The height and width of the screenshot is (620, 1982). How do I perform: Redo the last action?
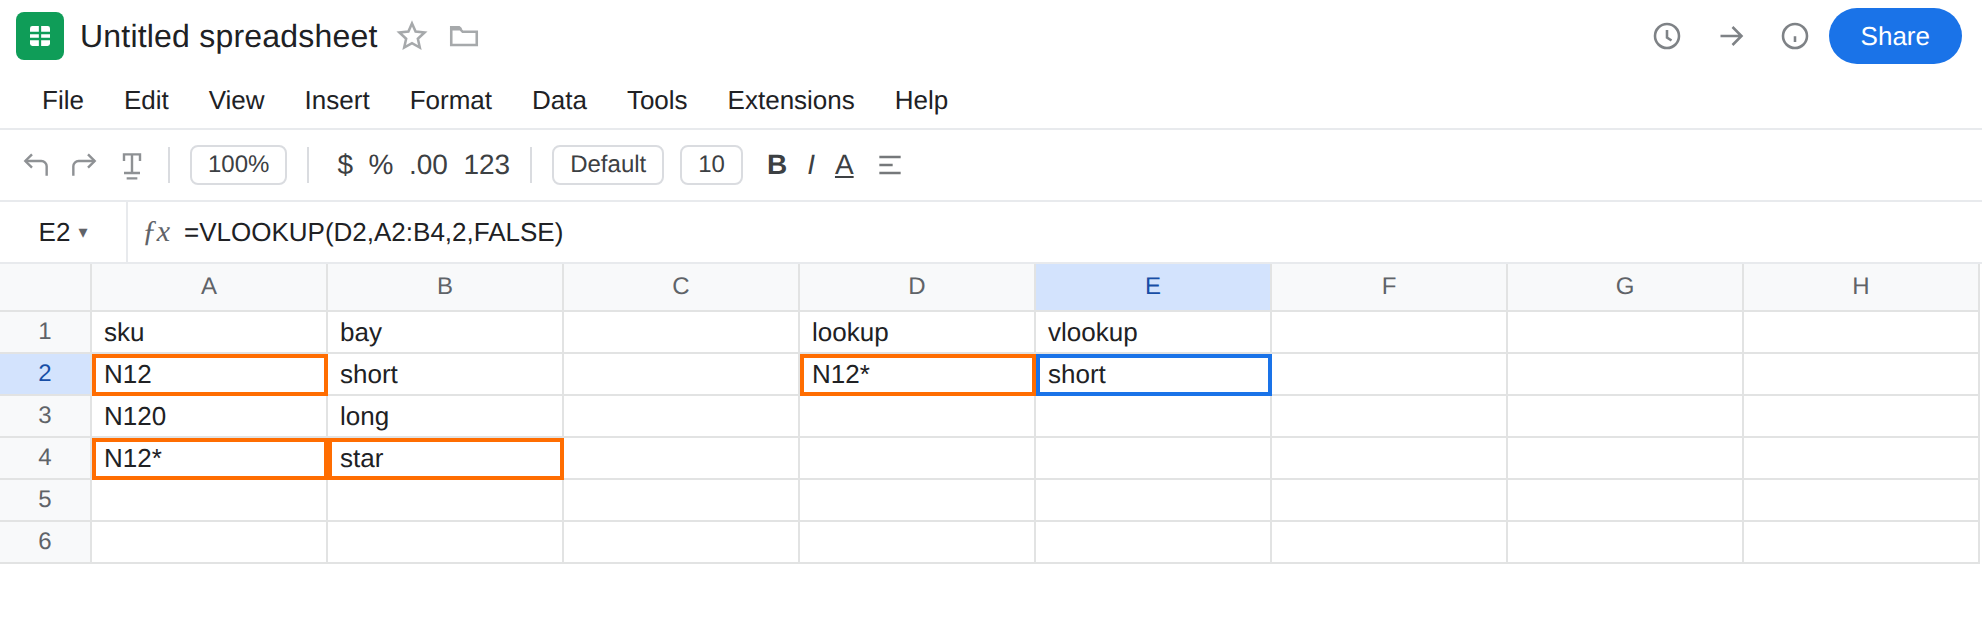click(84, 164)
